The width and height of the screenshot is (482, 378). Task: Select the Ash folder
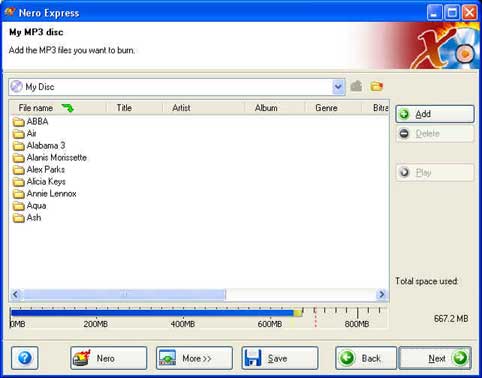click(x=27, y=218)
